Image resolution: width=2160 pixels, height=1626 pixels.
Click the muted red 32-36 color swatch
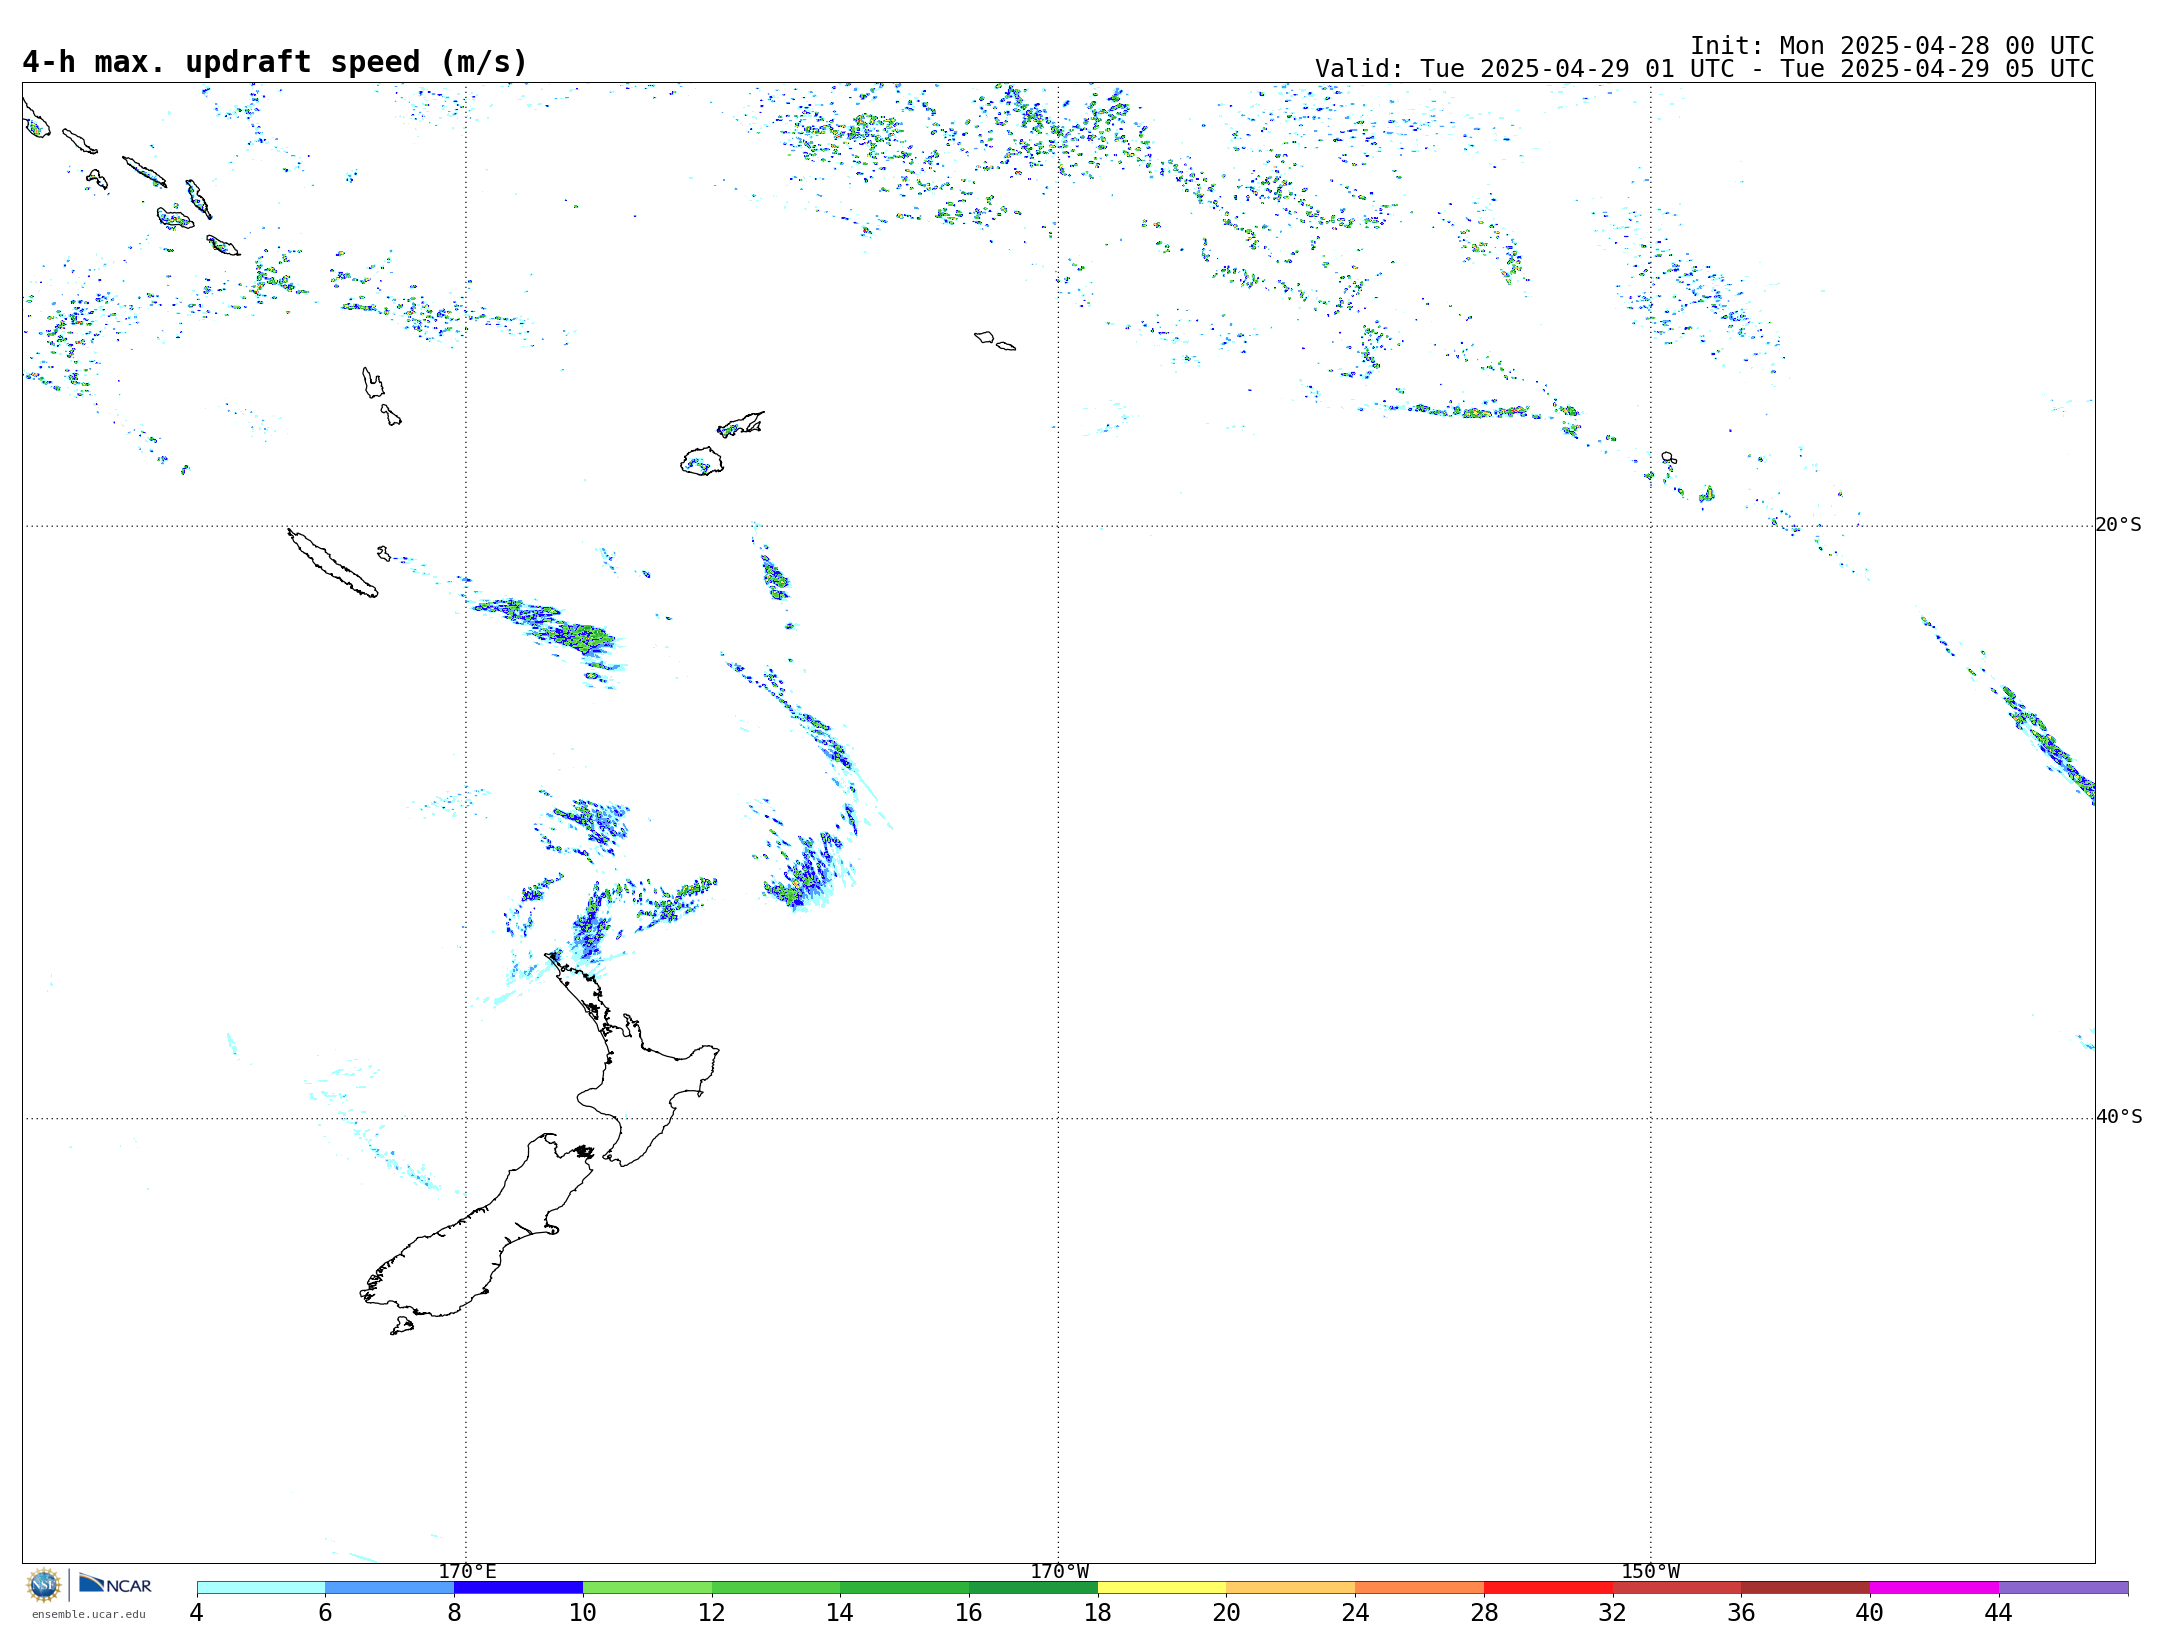click(1677, 1588)
